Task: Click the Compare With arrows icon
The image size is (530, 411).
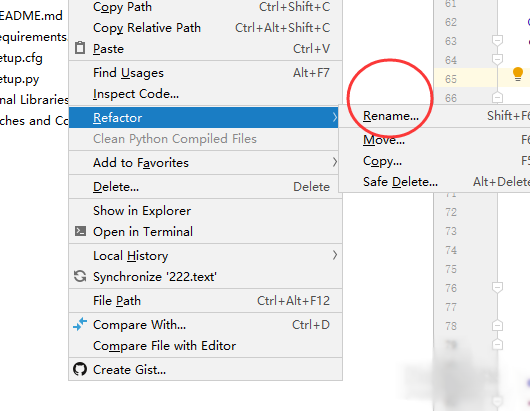Action: click(80, 324)
